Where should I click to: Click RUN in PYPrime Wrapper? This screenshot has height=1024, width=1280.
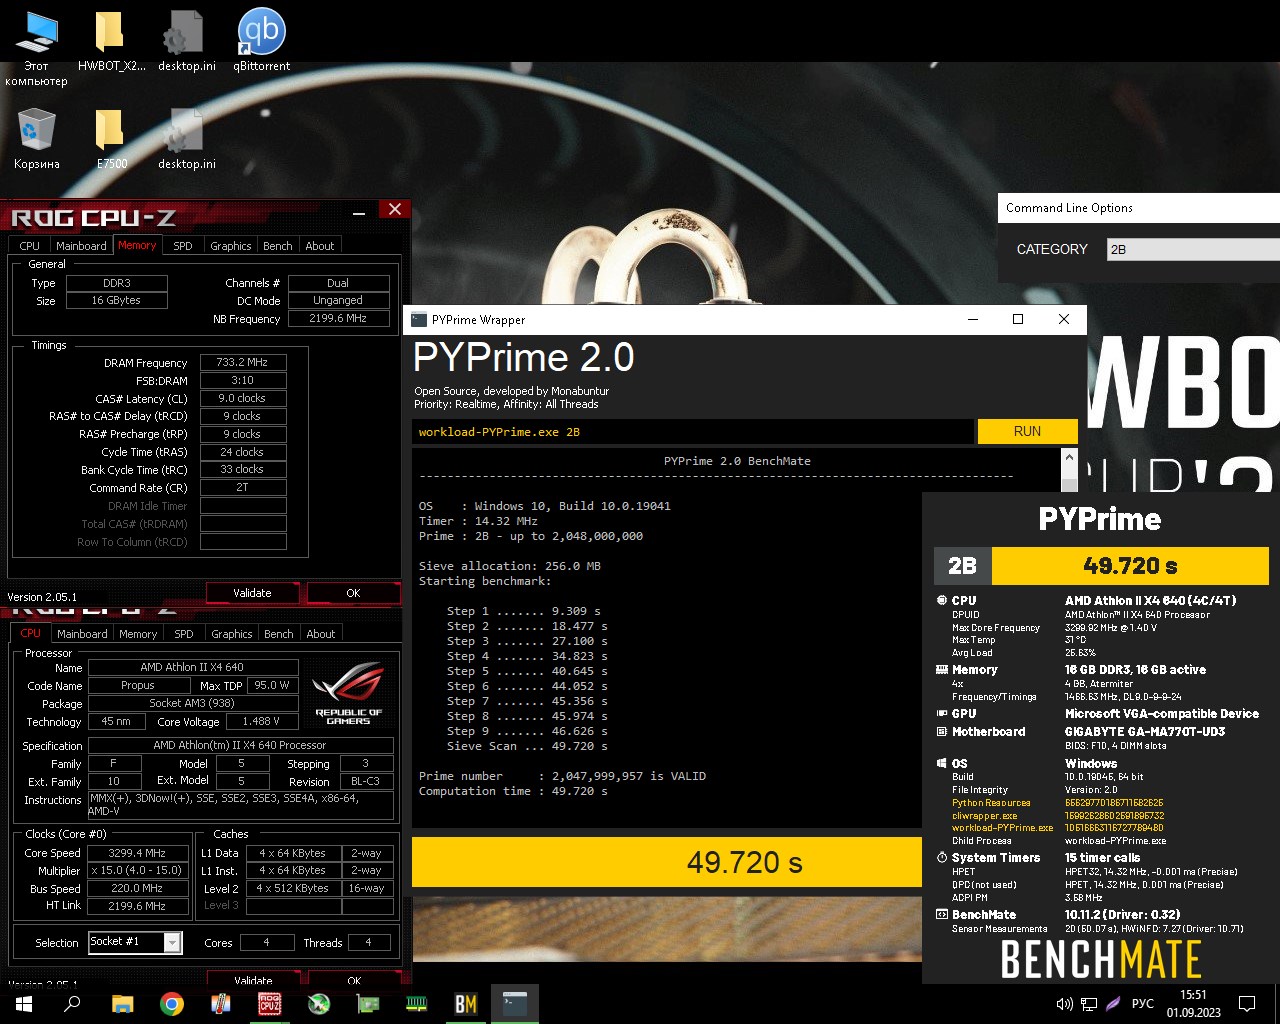[x=1027, y=431]
